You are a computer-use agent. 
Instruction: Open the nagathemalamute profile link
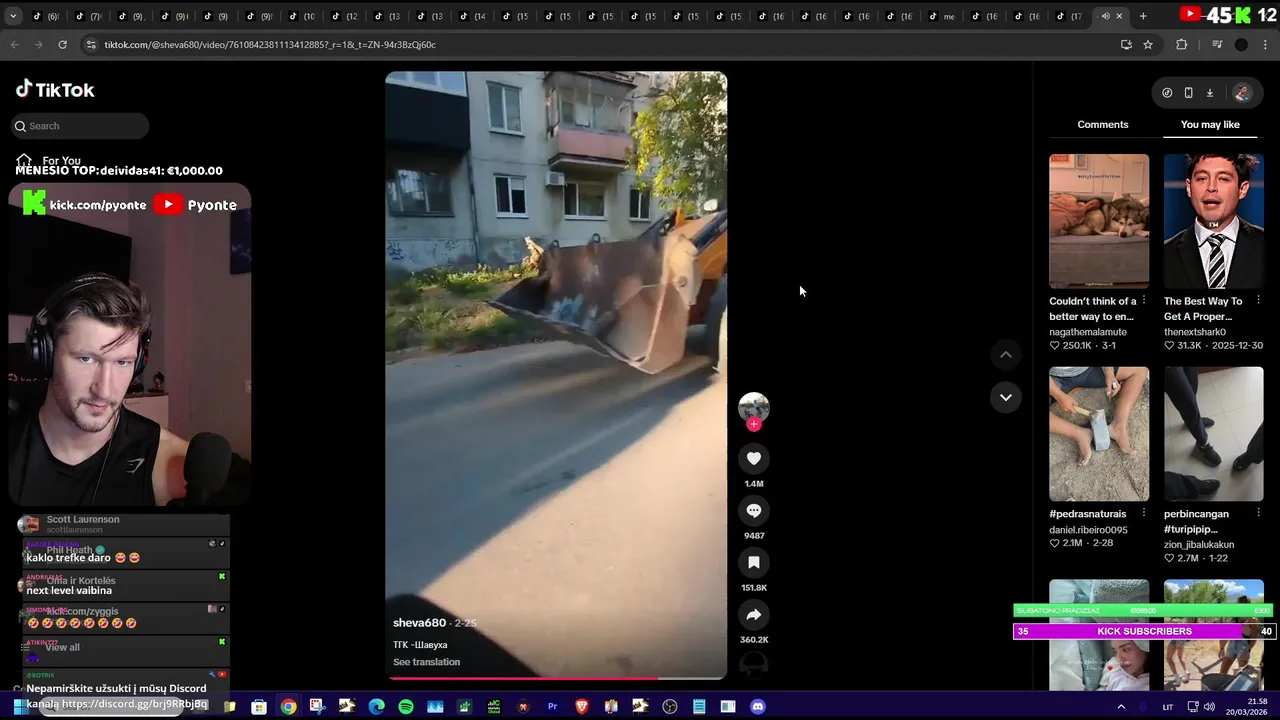click(x=1088, y=332)
